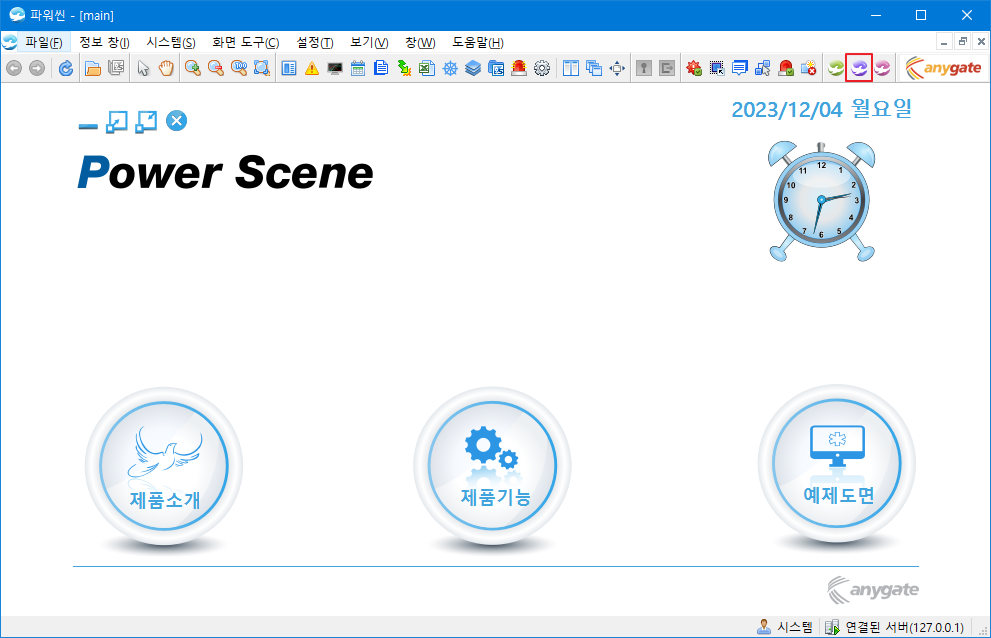Open the 설정(T) menu
The height and width of the screenshot is (638, 991).
click(315, 42)
